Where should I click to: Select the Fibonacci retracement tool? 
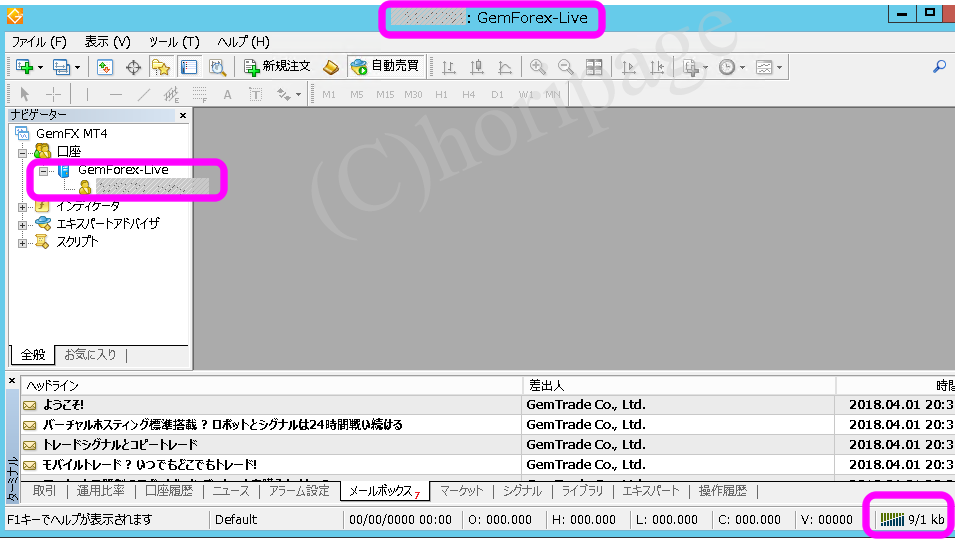[x=200, y=94]
